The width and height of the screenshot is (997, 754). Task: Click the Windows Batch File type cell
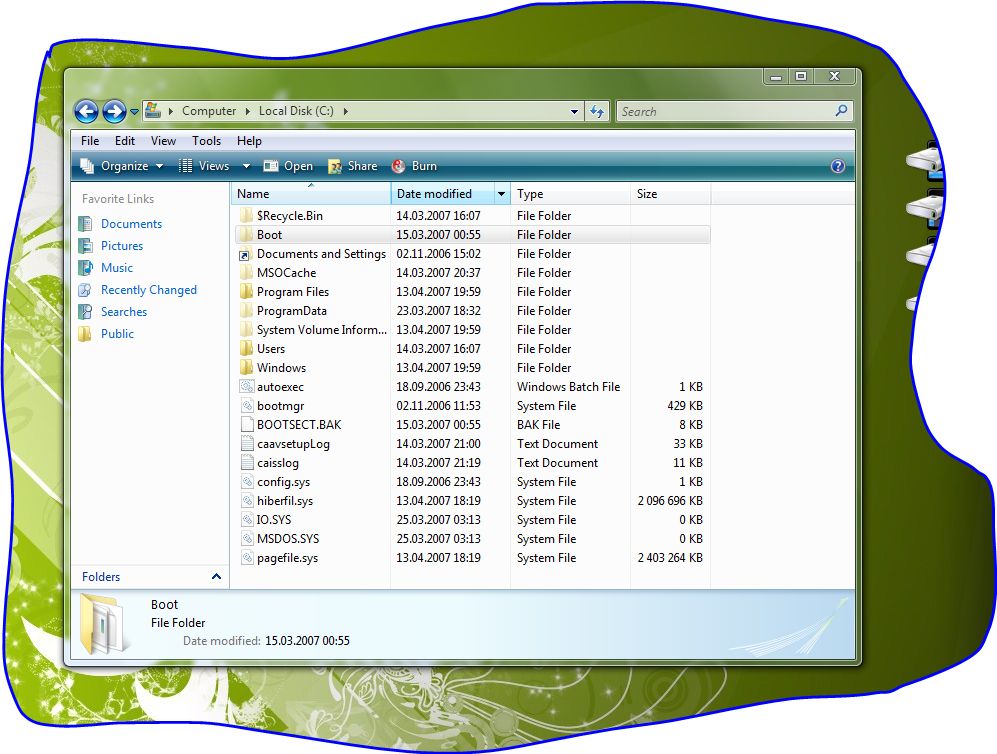(568, 387)
